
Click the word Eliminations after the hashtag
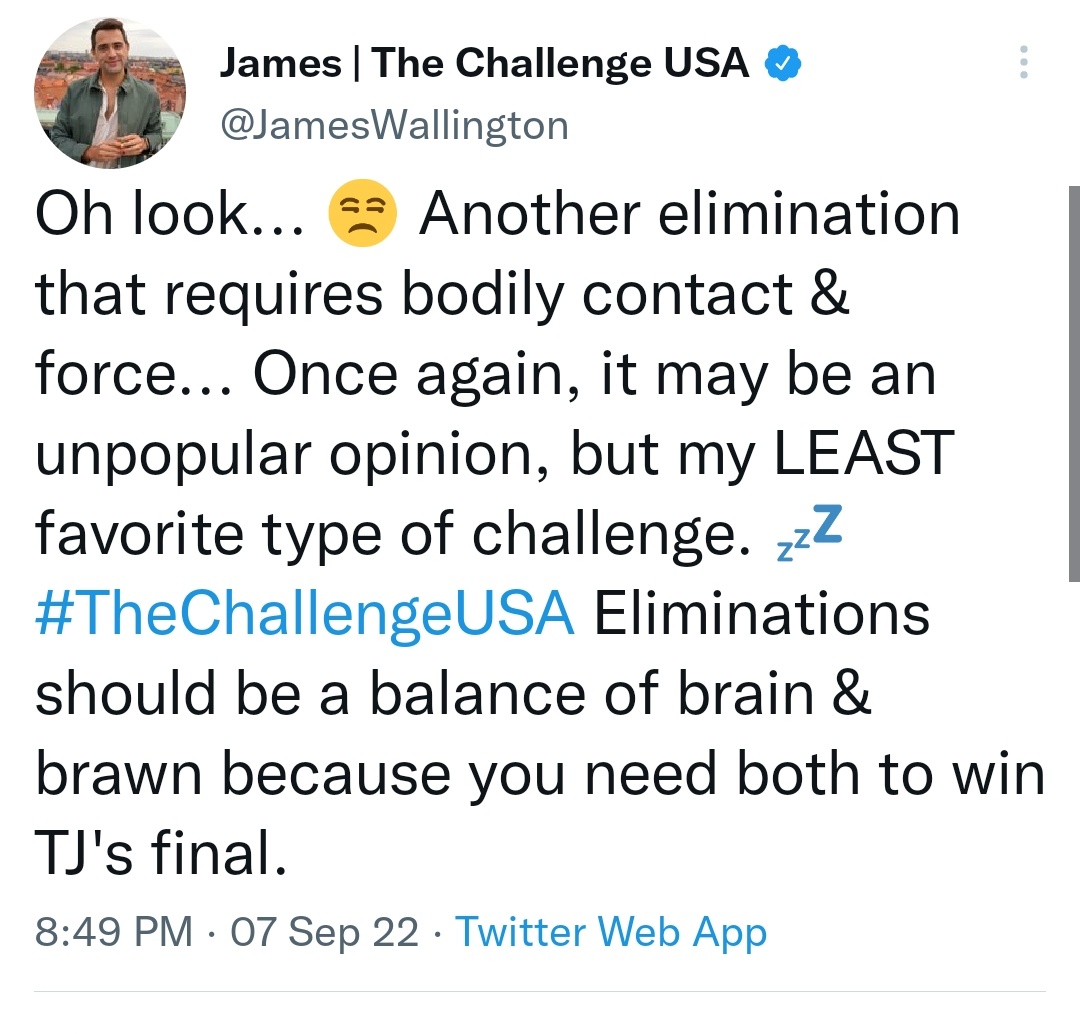tap(762, 613)
